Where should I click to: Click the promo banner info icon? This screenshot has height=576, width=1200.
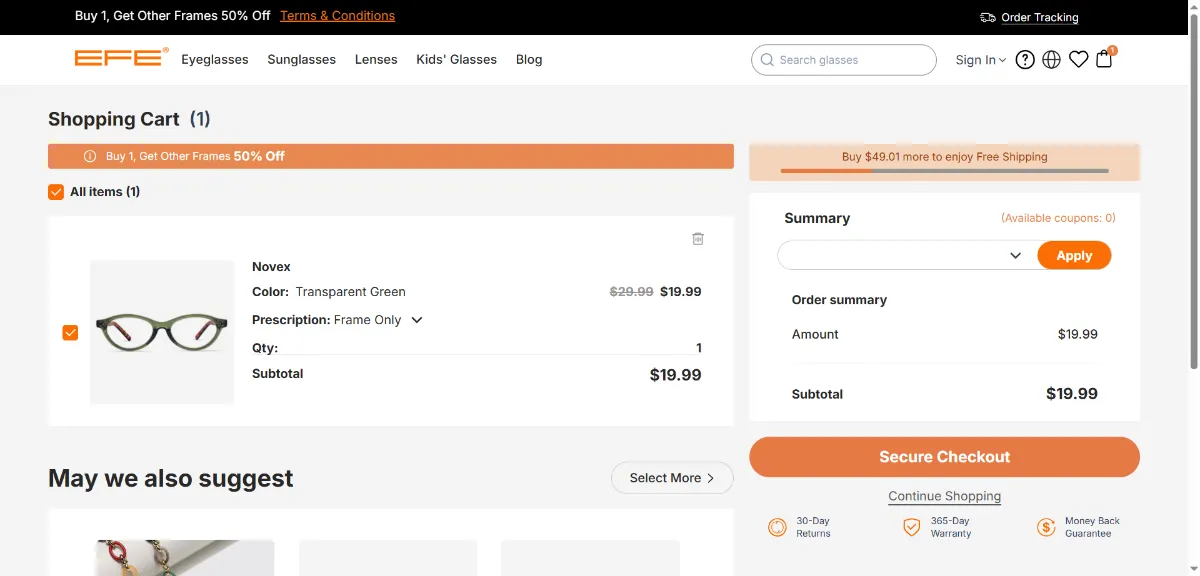(x=90, y=156)
